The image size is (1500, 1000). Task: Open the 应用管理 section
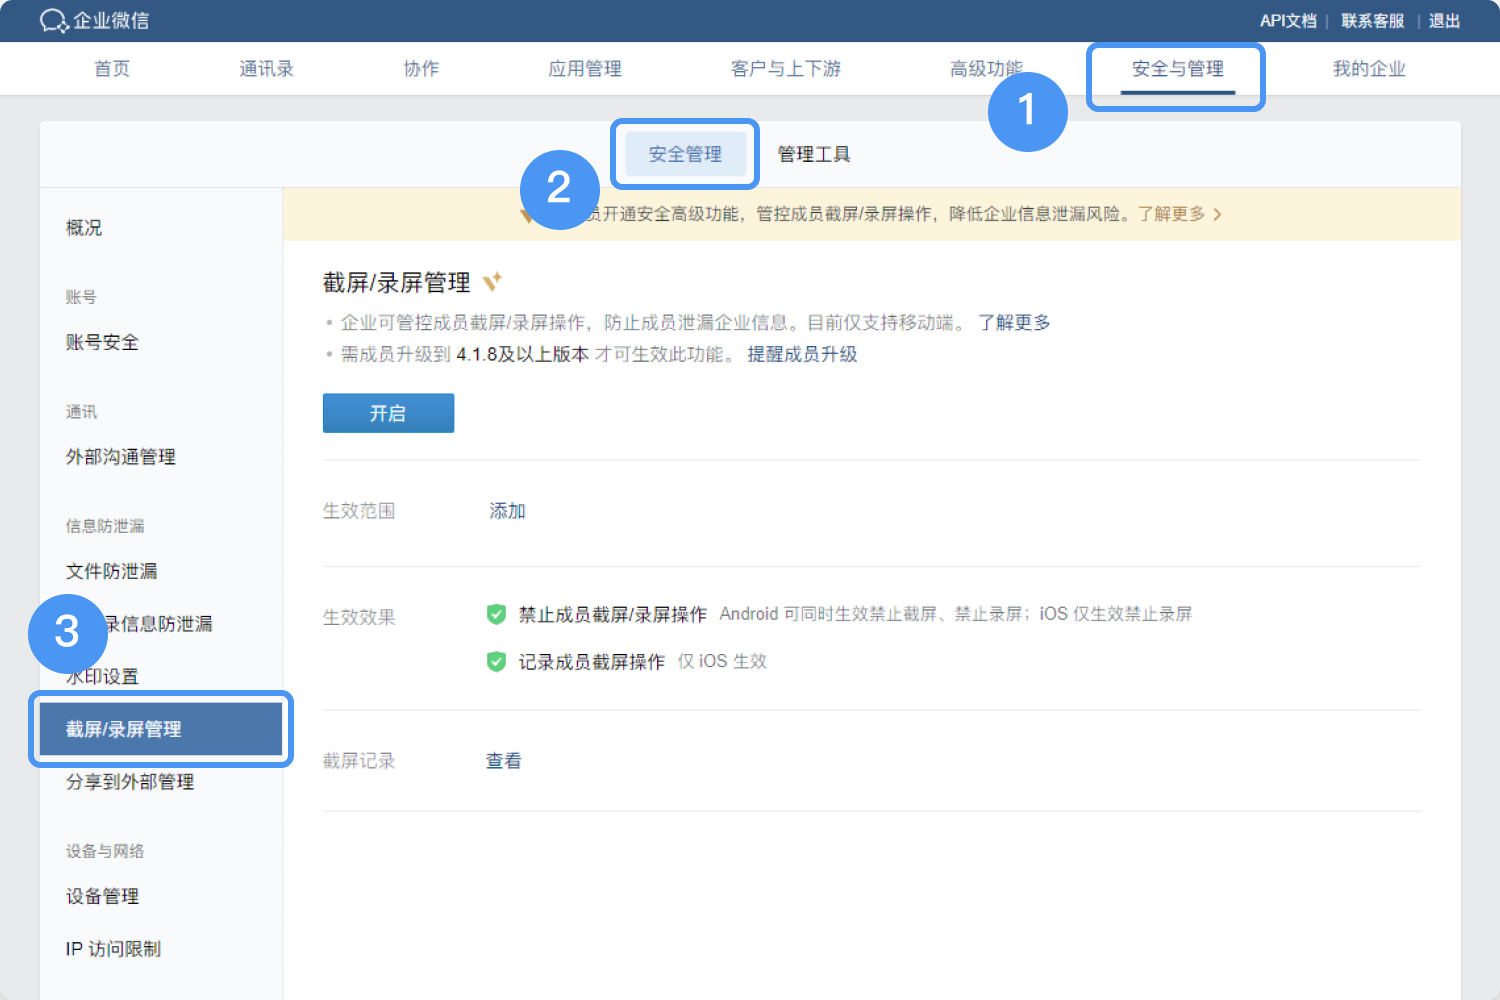tap(584, 69)
